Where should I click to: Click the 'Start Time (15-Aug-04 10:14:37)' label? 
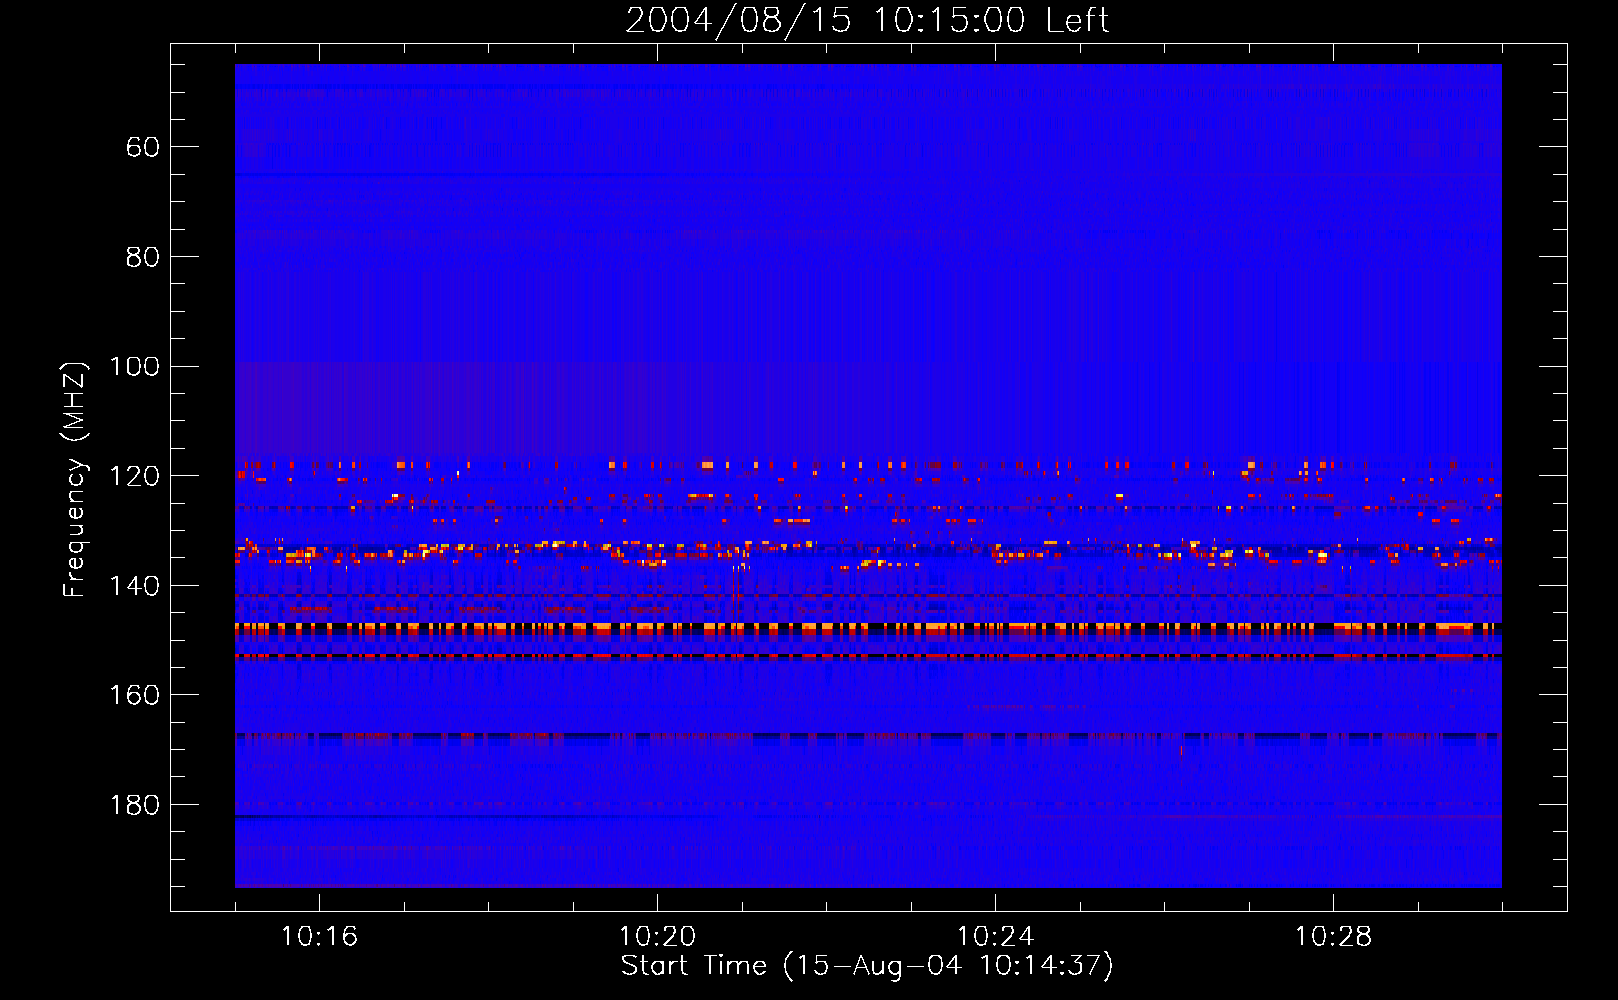click(x=867, y=966)
